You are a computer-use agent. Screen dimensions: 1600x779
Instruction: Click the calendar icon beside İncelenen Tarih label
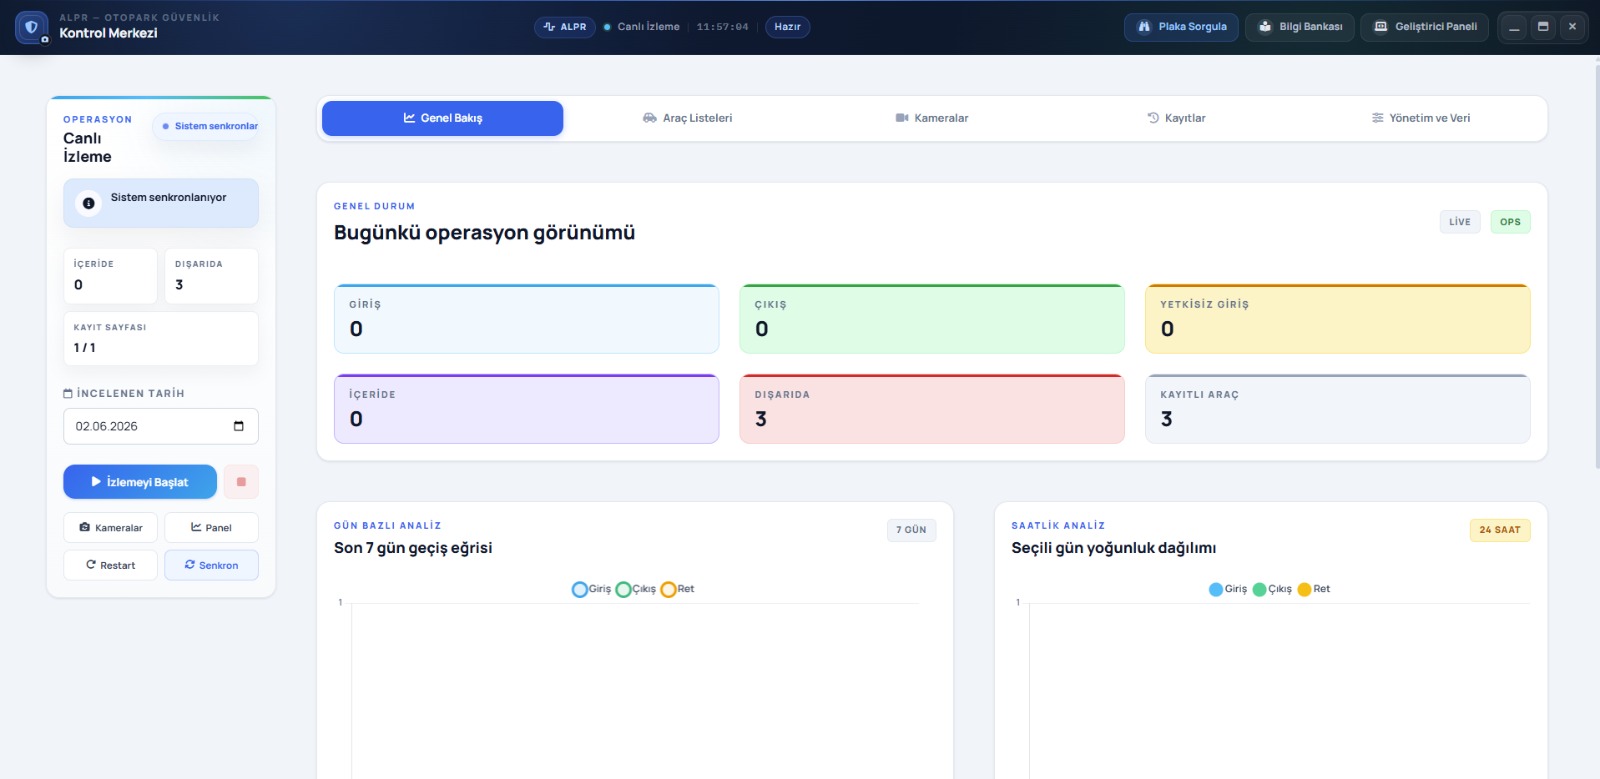68,393
